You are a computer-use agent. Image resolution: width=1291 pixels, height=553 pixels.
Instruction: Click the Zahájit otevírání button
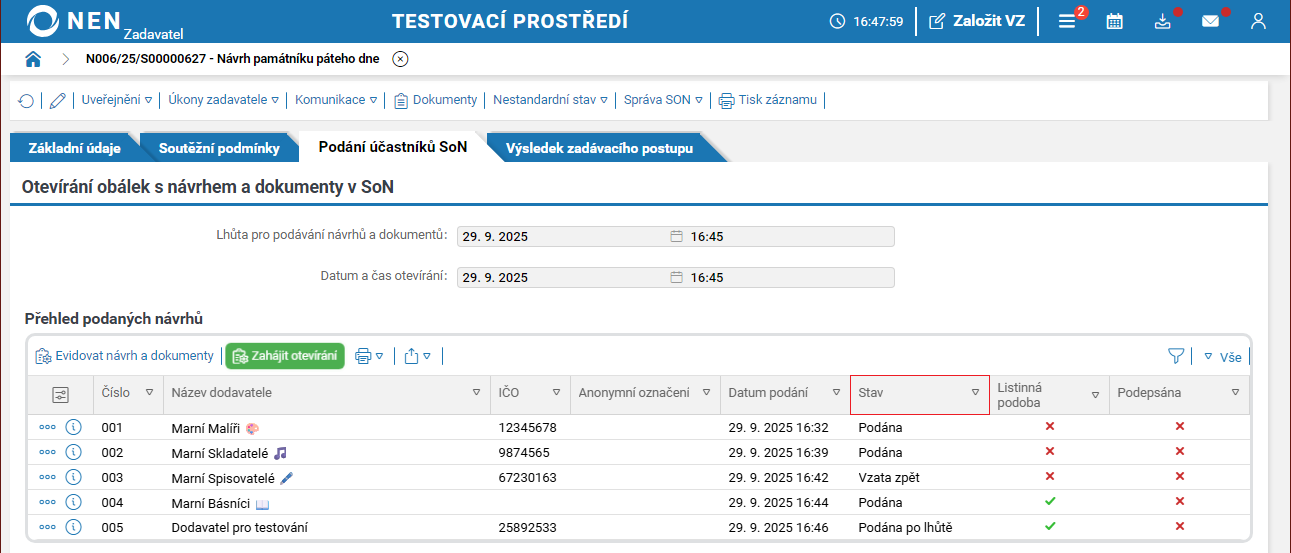[x=285, y=356]
